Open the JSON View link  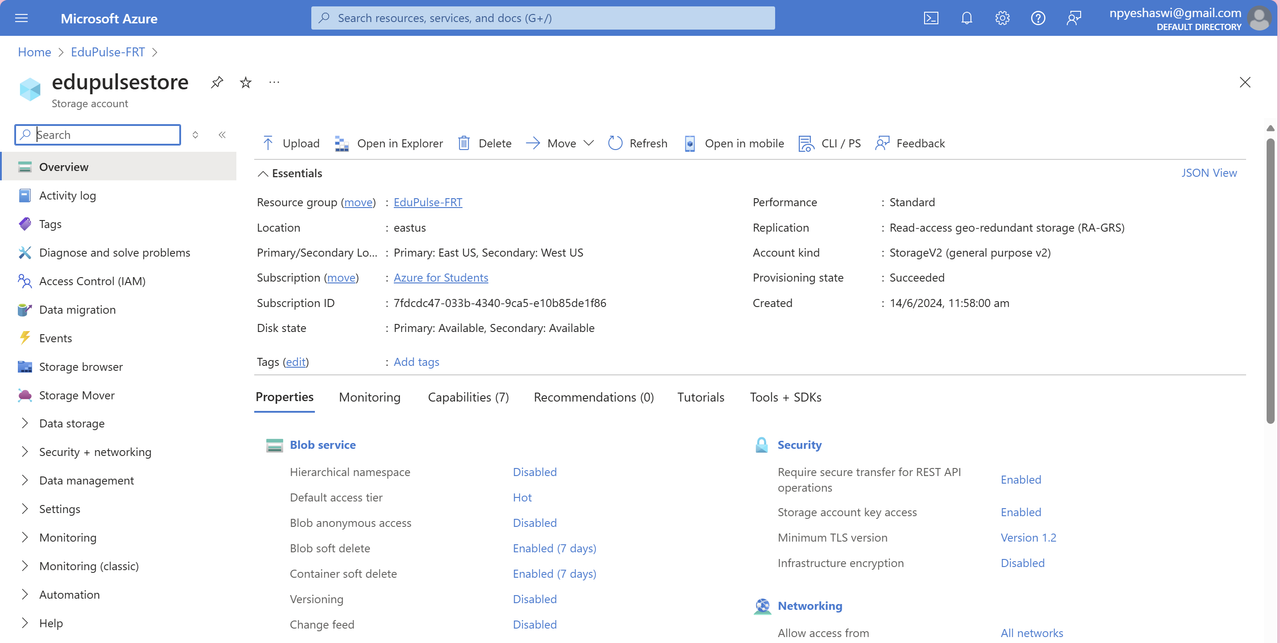tap(1209, 173)
